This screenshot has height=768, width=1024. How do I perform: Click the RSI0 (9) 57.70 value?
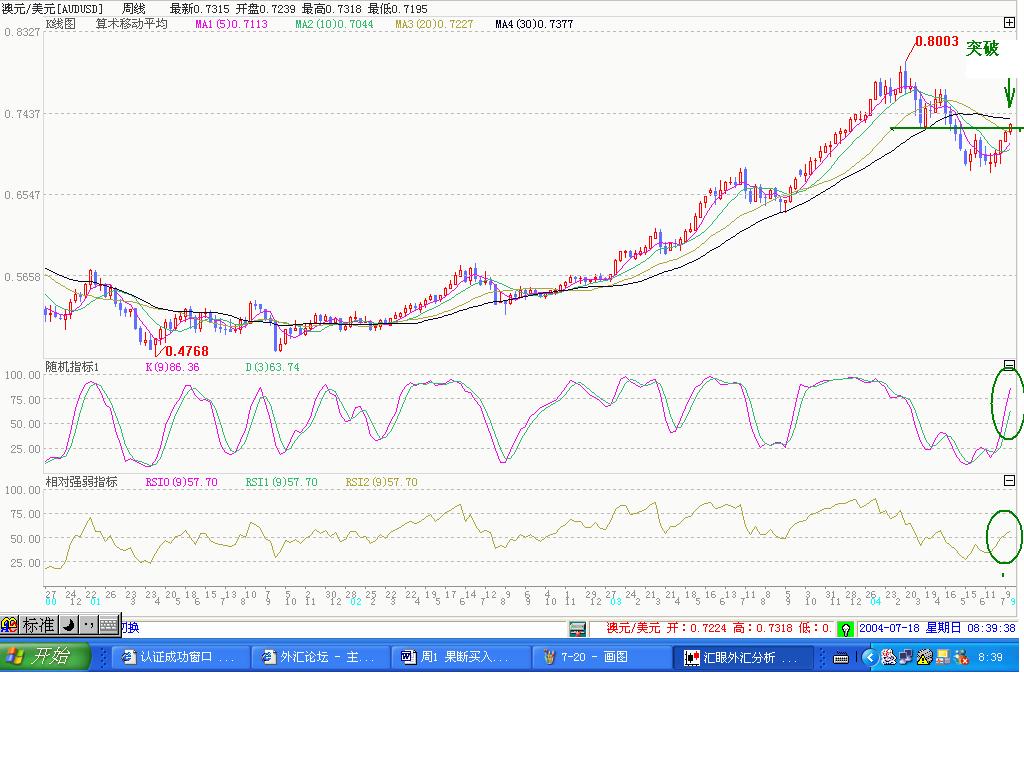point(182,482)
